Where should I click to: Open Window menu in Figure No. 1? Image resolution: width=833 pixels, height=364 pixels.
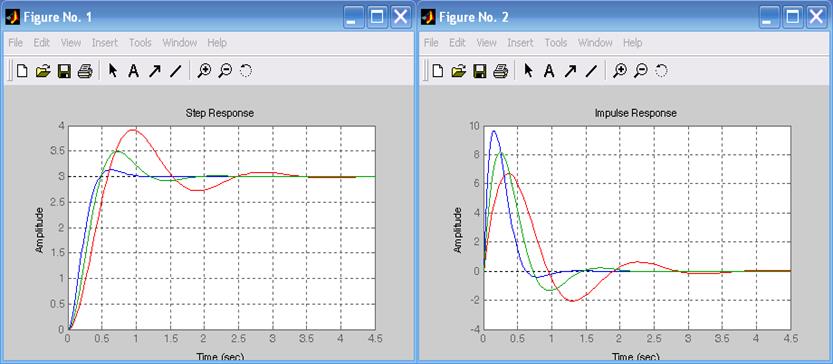(180, 43)
